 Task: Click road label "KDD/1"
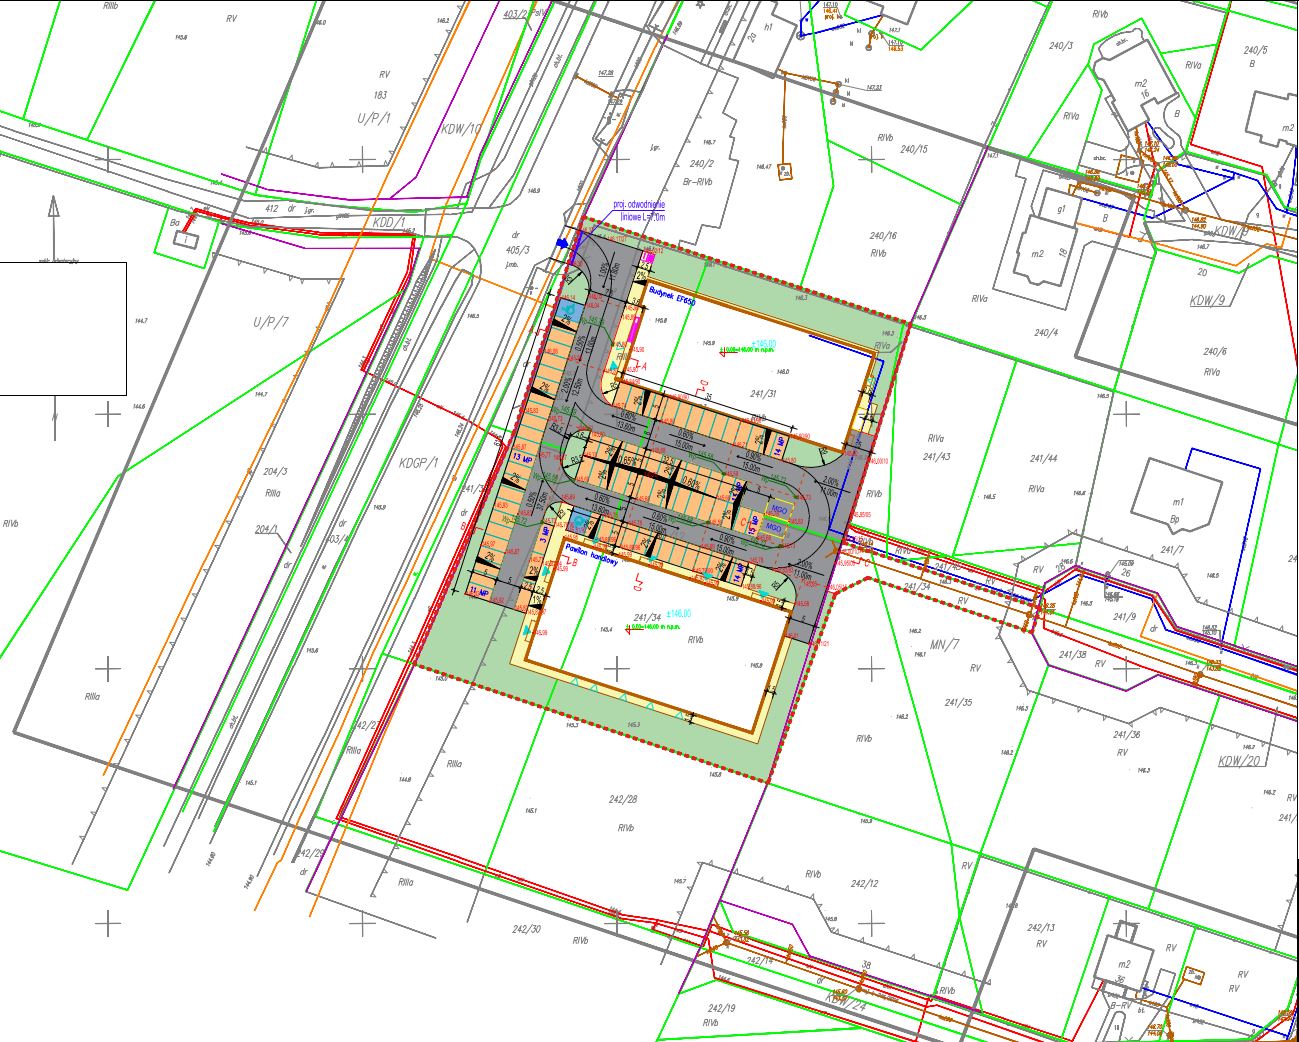point(388,222)
